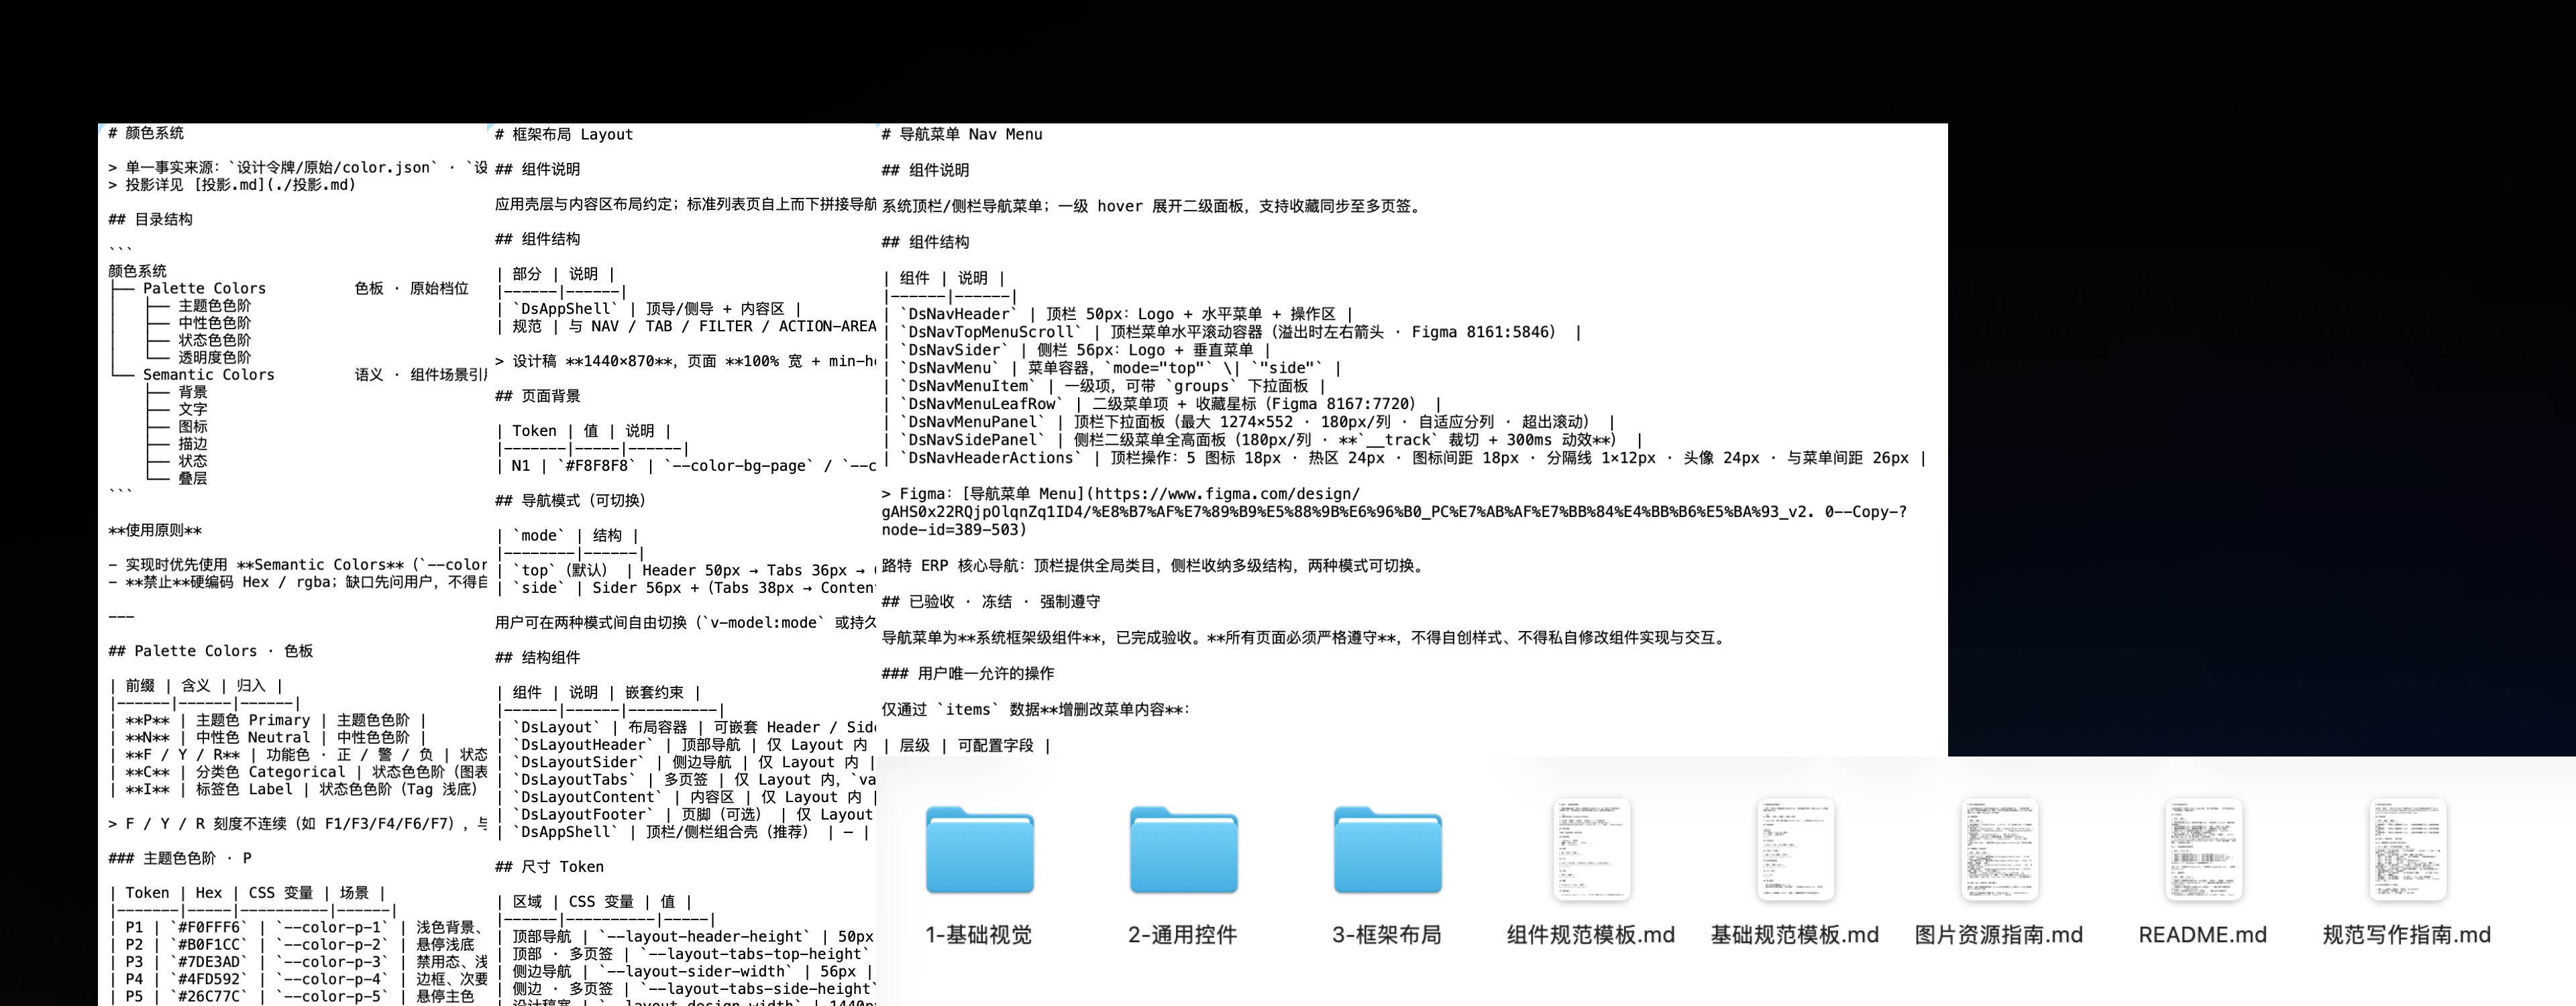Viewport: 2576px width, 1006px height.
Task: Click the "`DsLayoutFooter`" table cell
Action: (582, 815)
